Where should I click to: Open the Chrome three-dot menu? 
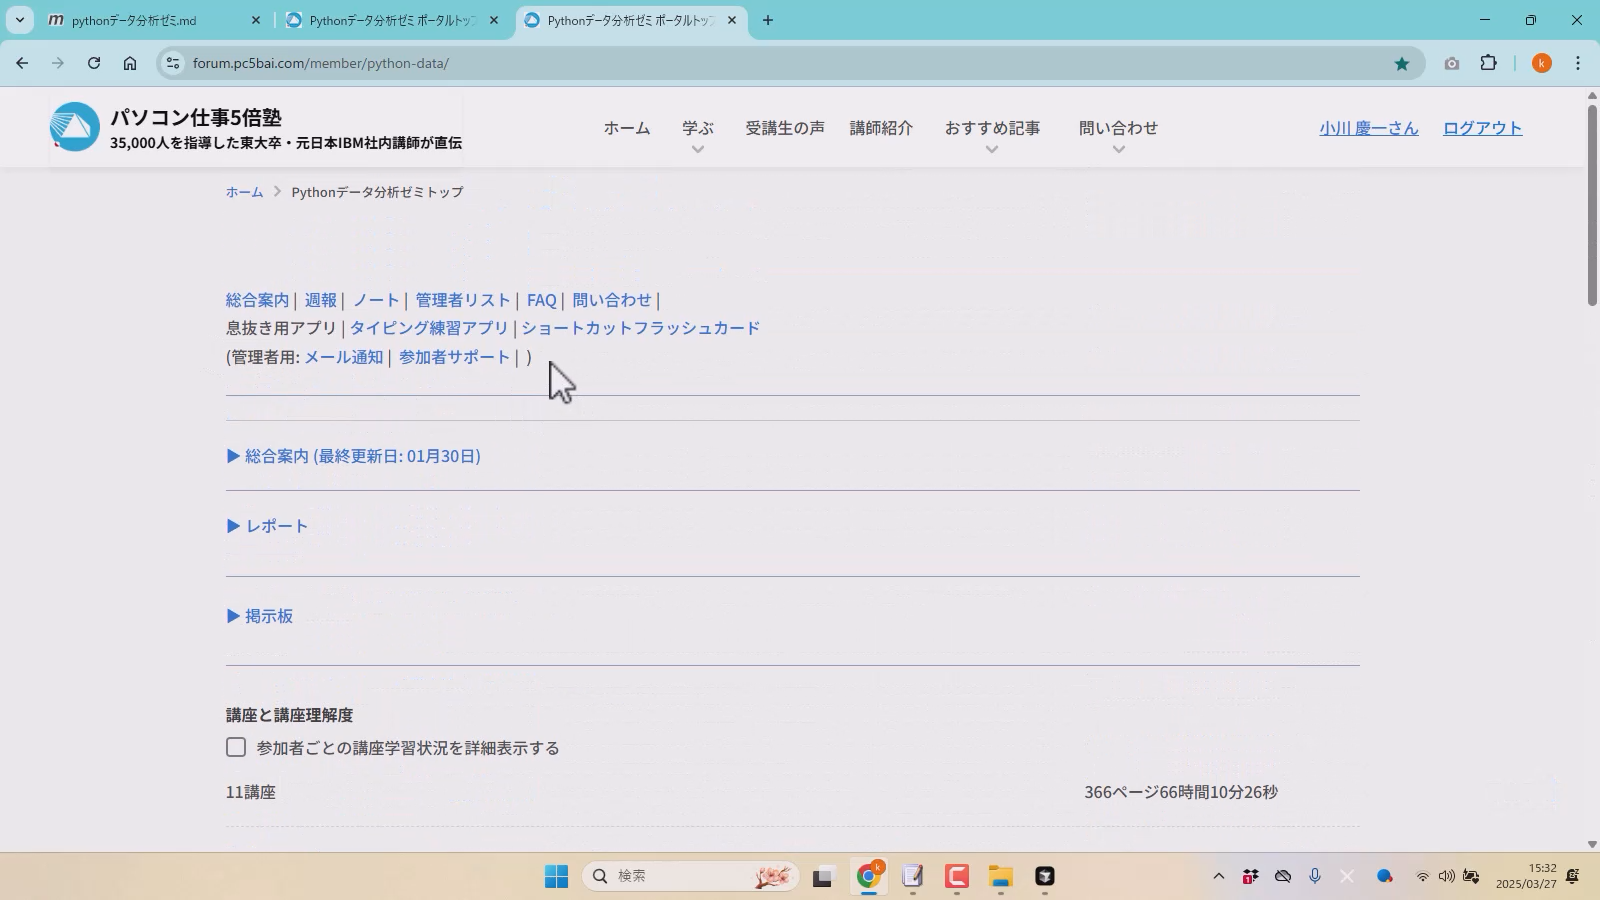tap(1578, 63)
